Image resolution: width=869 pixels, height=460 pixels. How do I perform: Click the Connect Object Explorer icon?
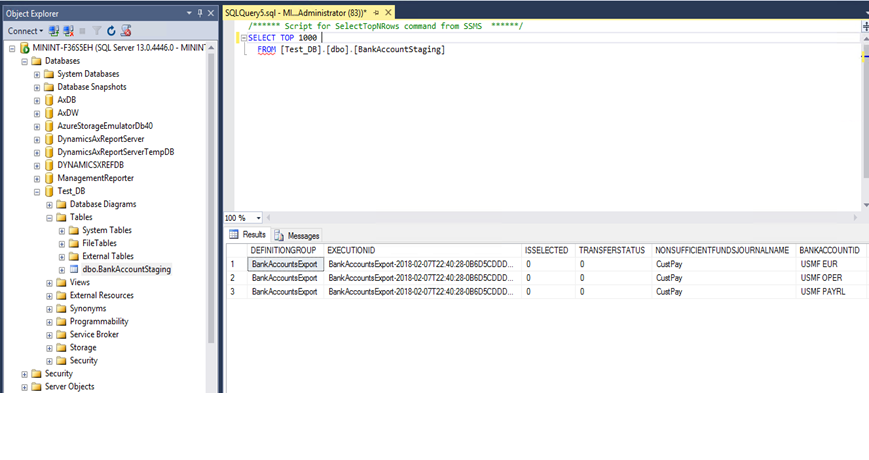(x=54, y=31)
